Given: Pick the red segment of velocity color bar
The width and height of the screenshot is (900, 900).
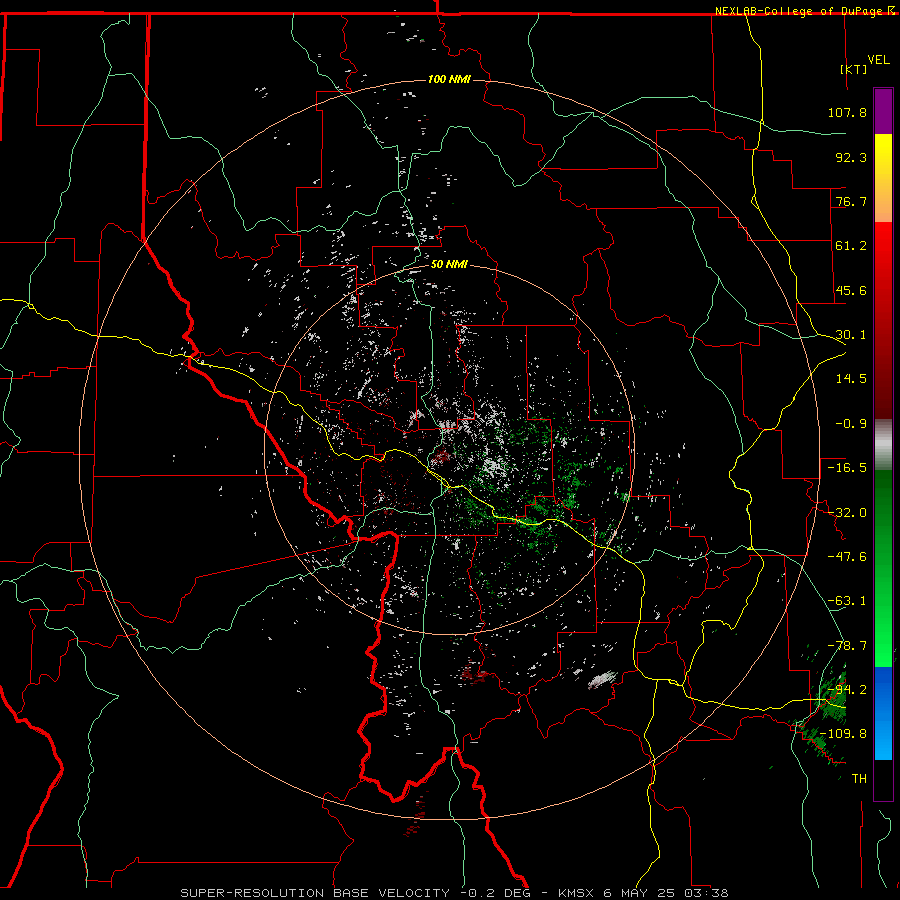Looking at the screenshot, I should (883, 320).
